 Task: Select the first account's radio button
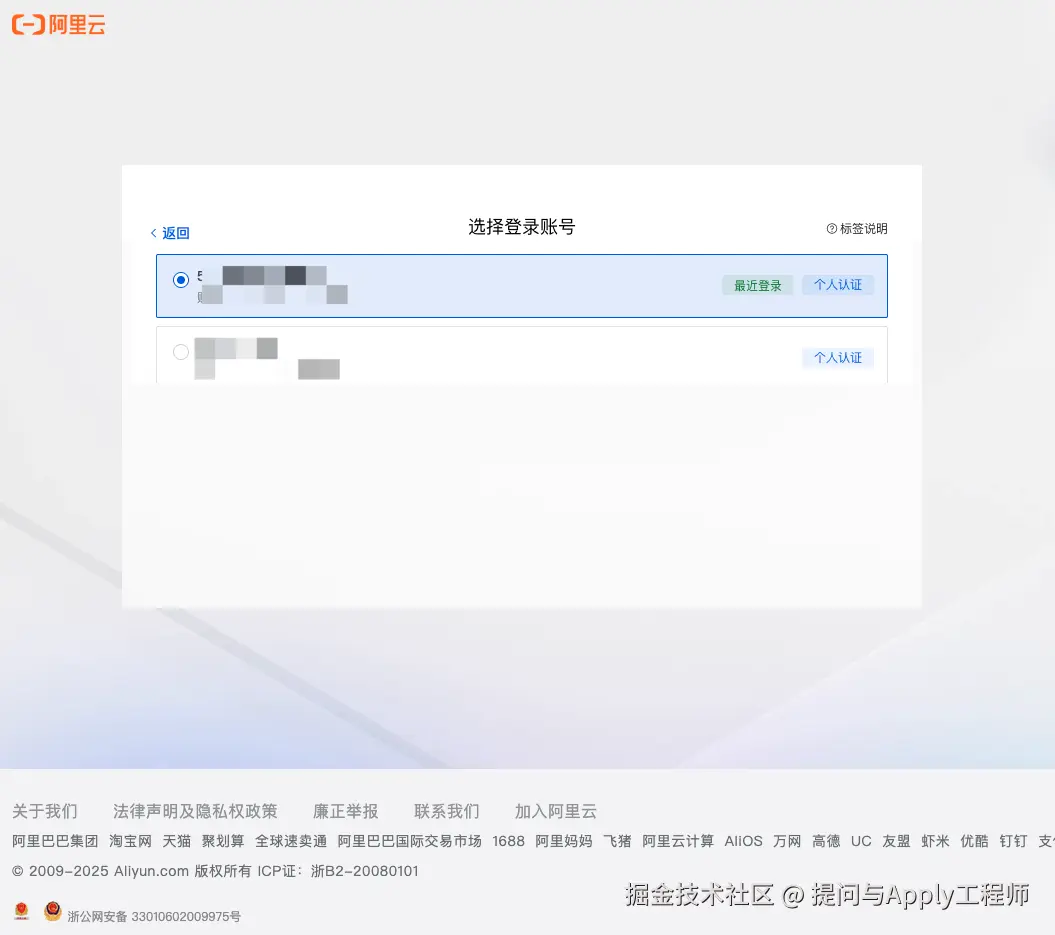click(181, 280)
